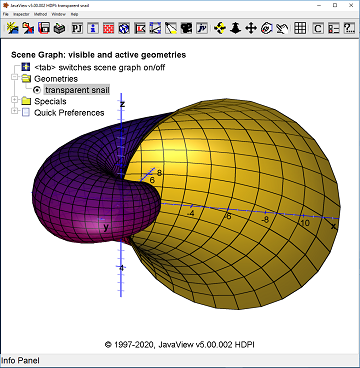
Task: Click the printer toolbar icon
Action: pos(59,28)
